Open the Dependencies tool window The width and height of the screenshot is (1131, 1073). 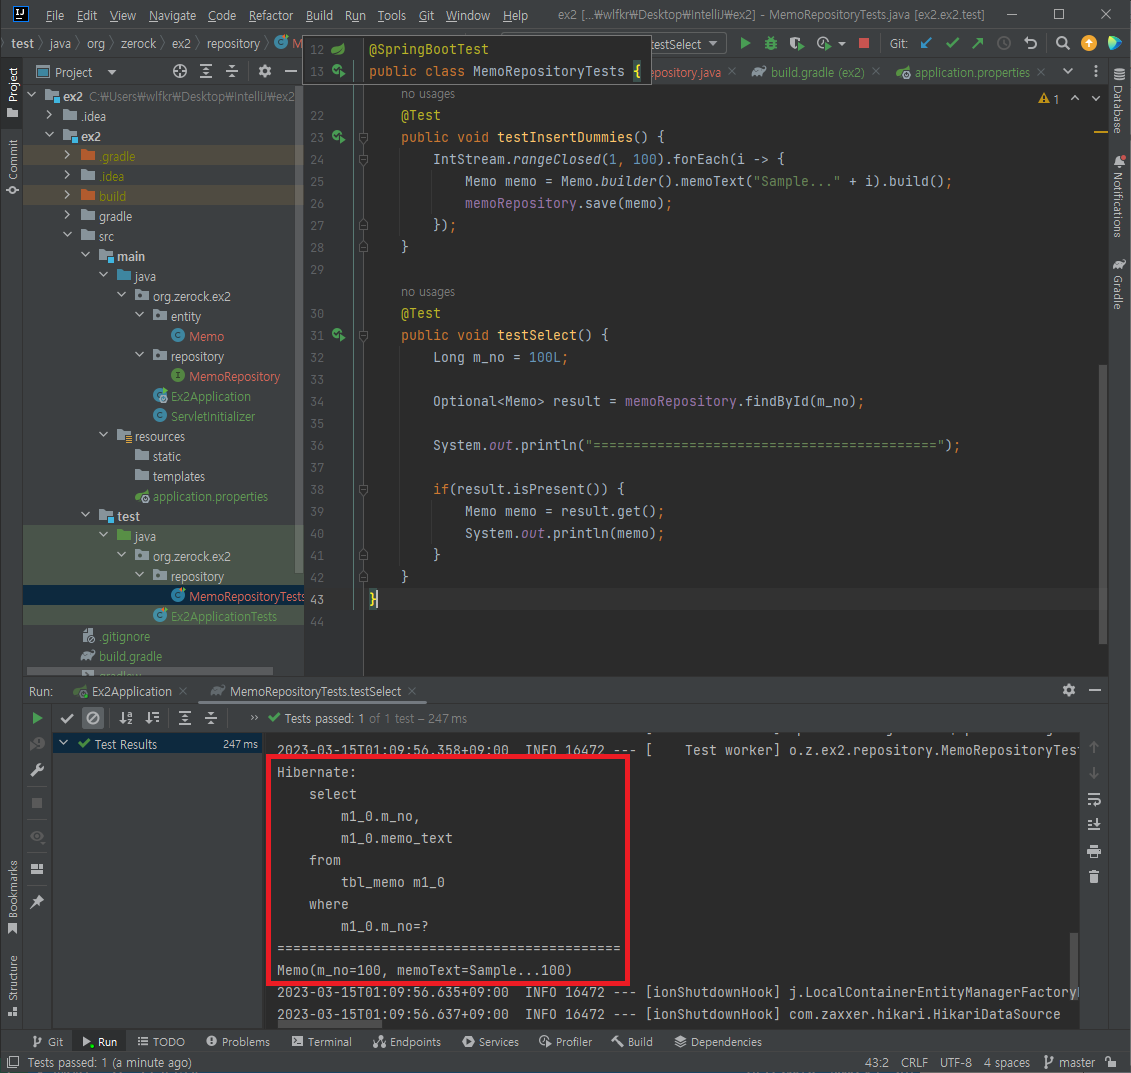(718, 1042)
